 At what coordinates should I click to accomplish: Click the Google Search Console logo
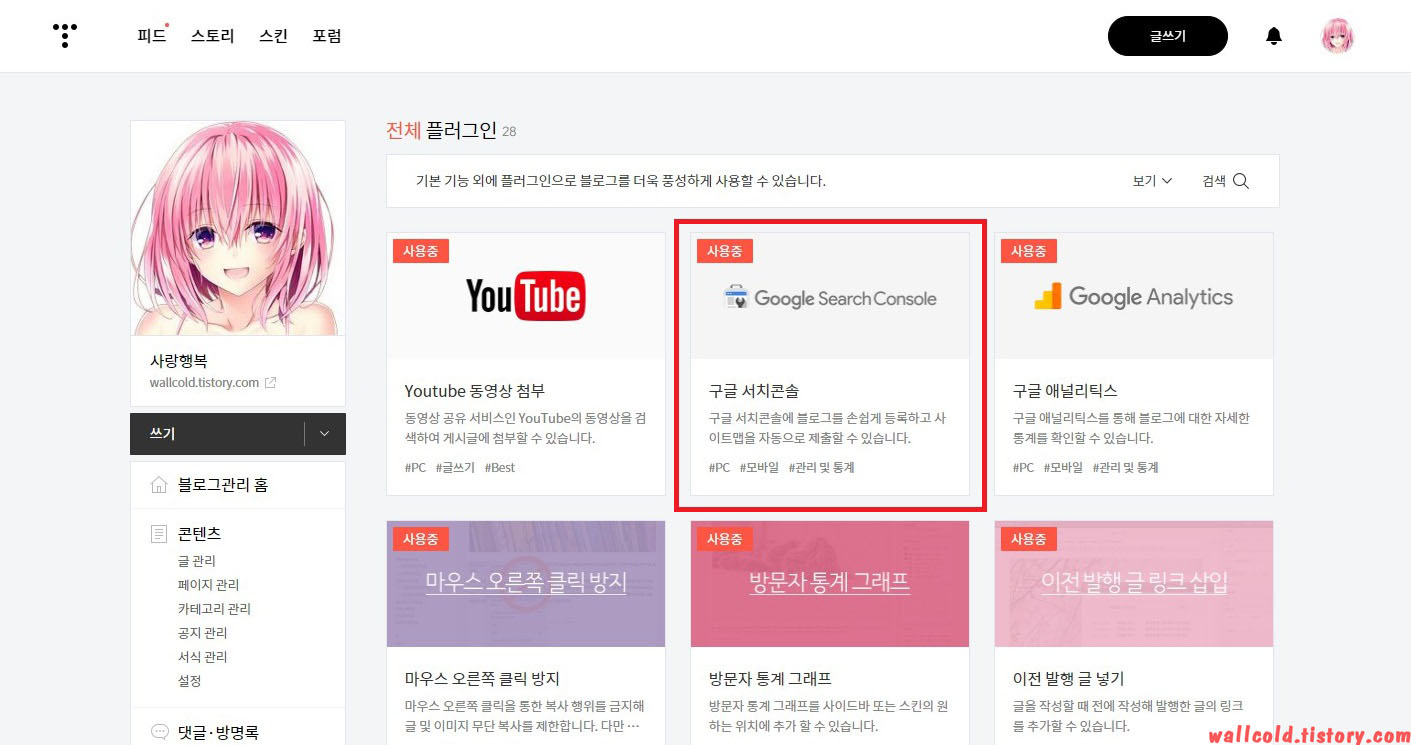[x=830, y=298]
